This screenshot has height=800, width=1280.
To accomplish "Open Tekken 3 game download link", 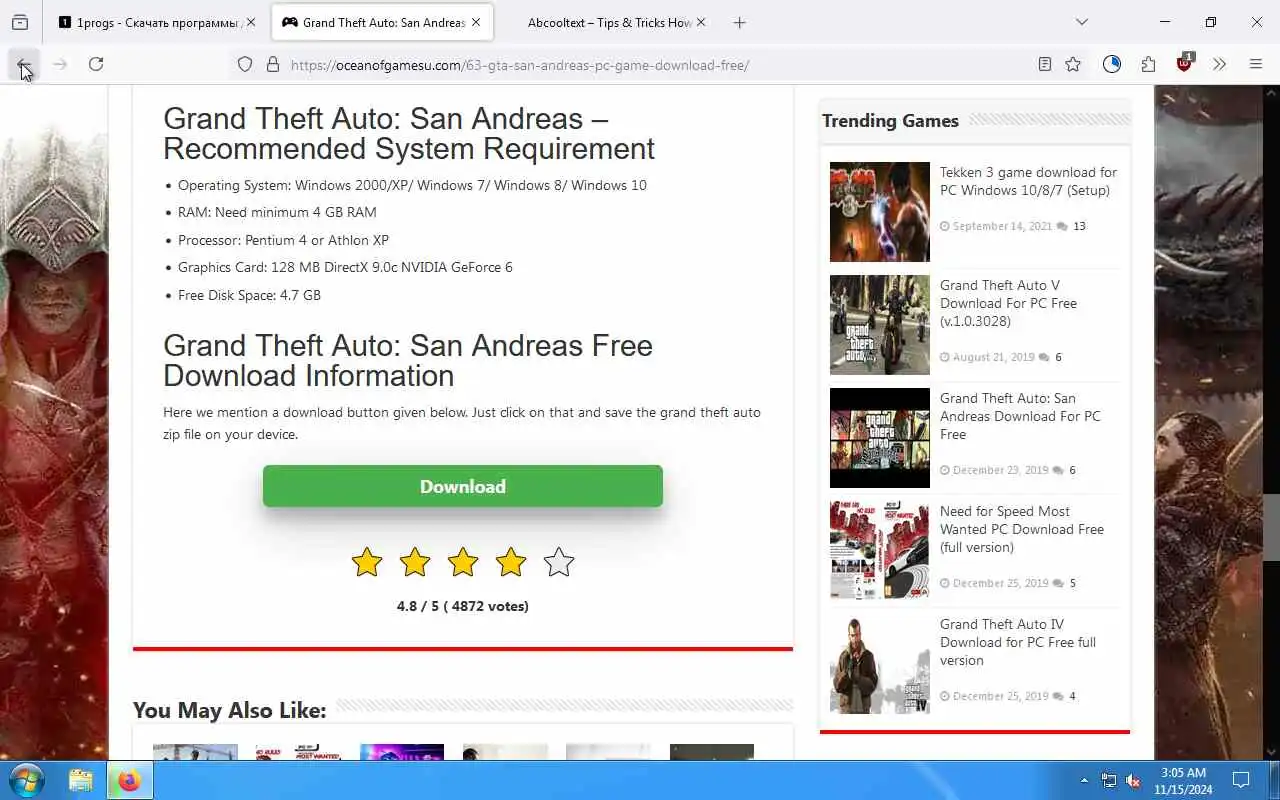I will [1028, 181].
